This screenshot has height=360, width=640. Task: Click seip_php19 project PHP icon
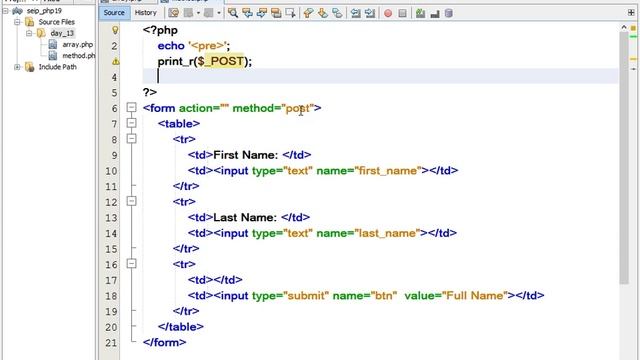tap(17, 11)
